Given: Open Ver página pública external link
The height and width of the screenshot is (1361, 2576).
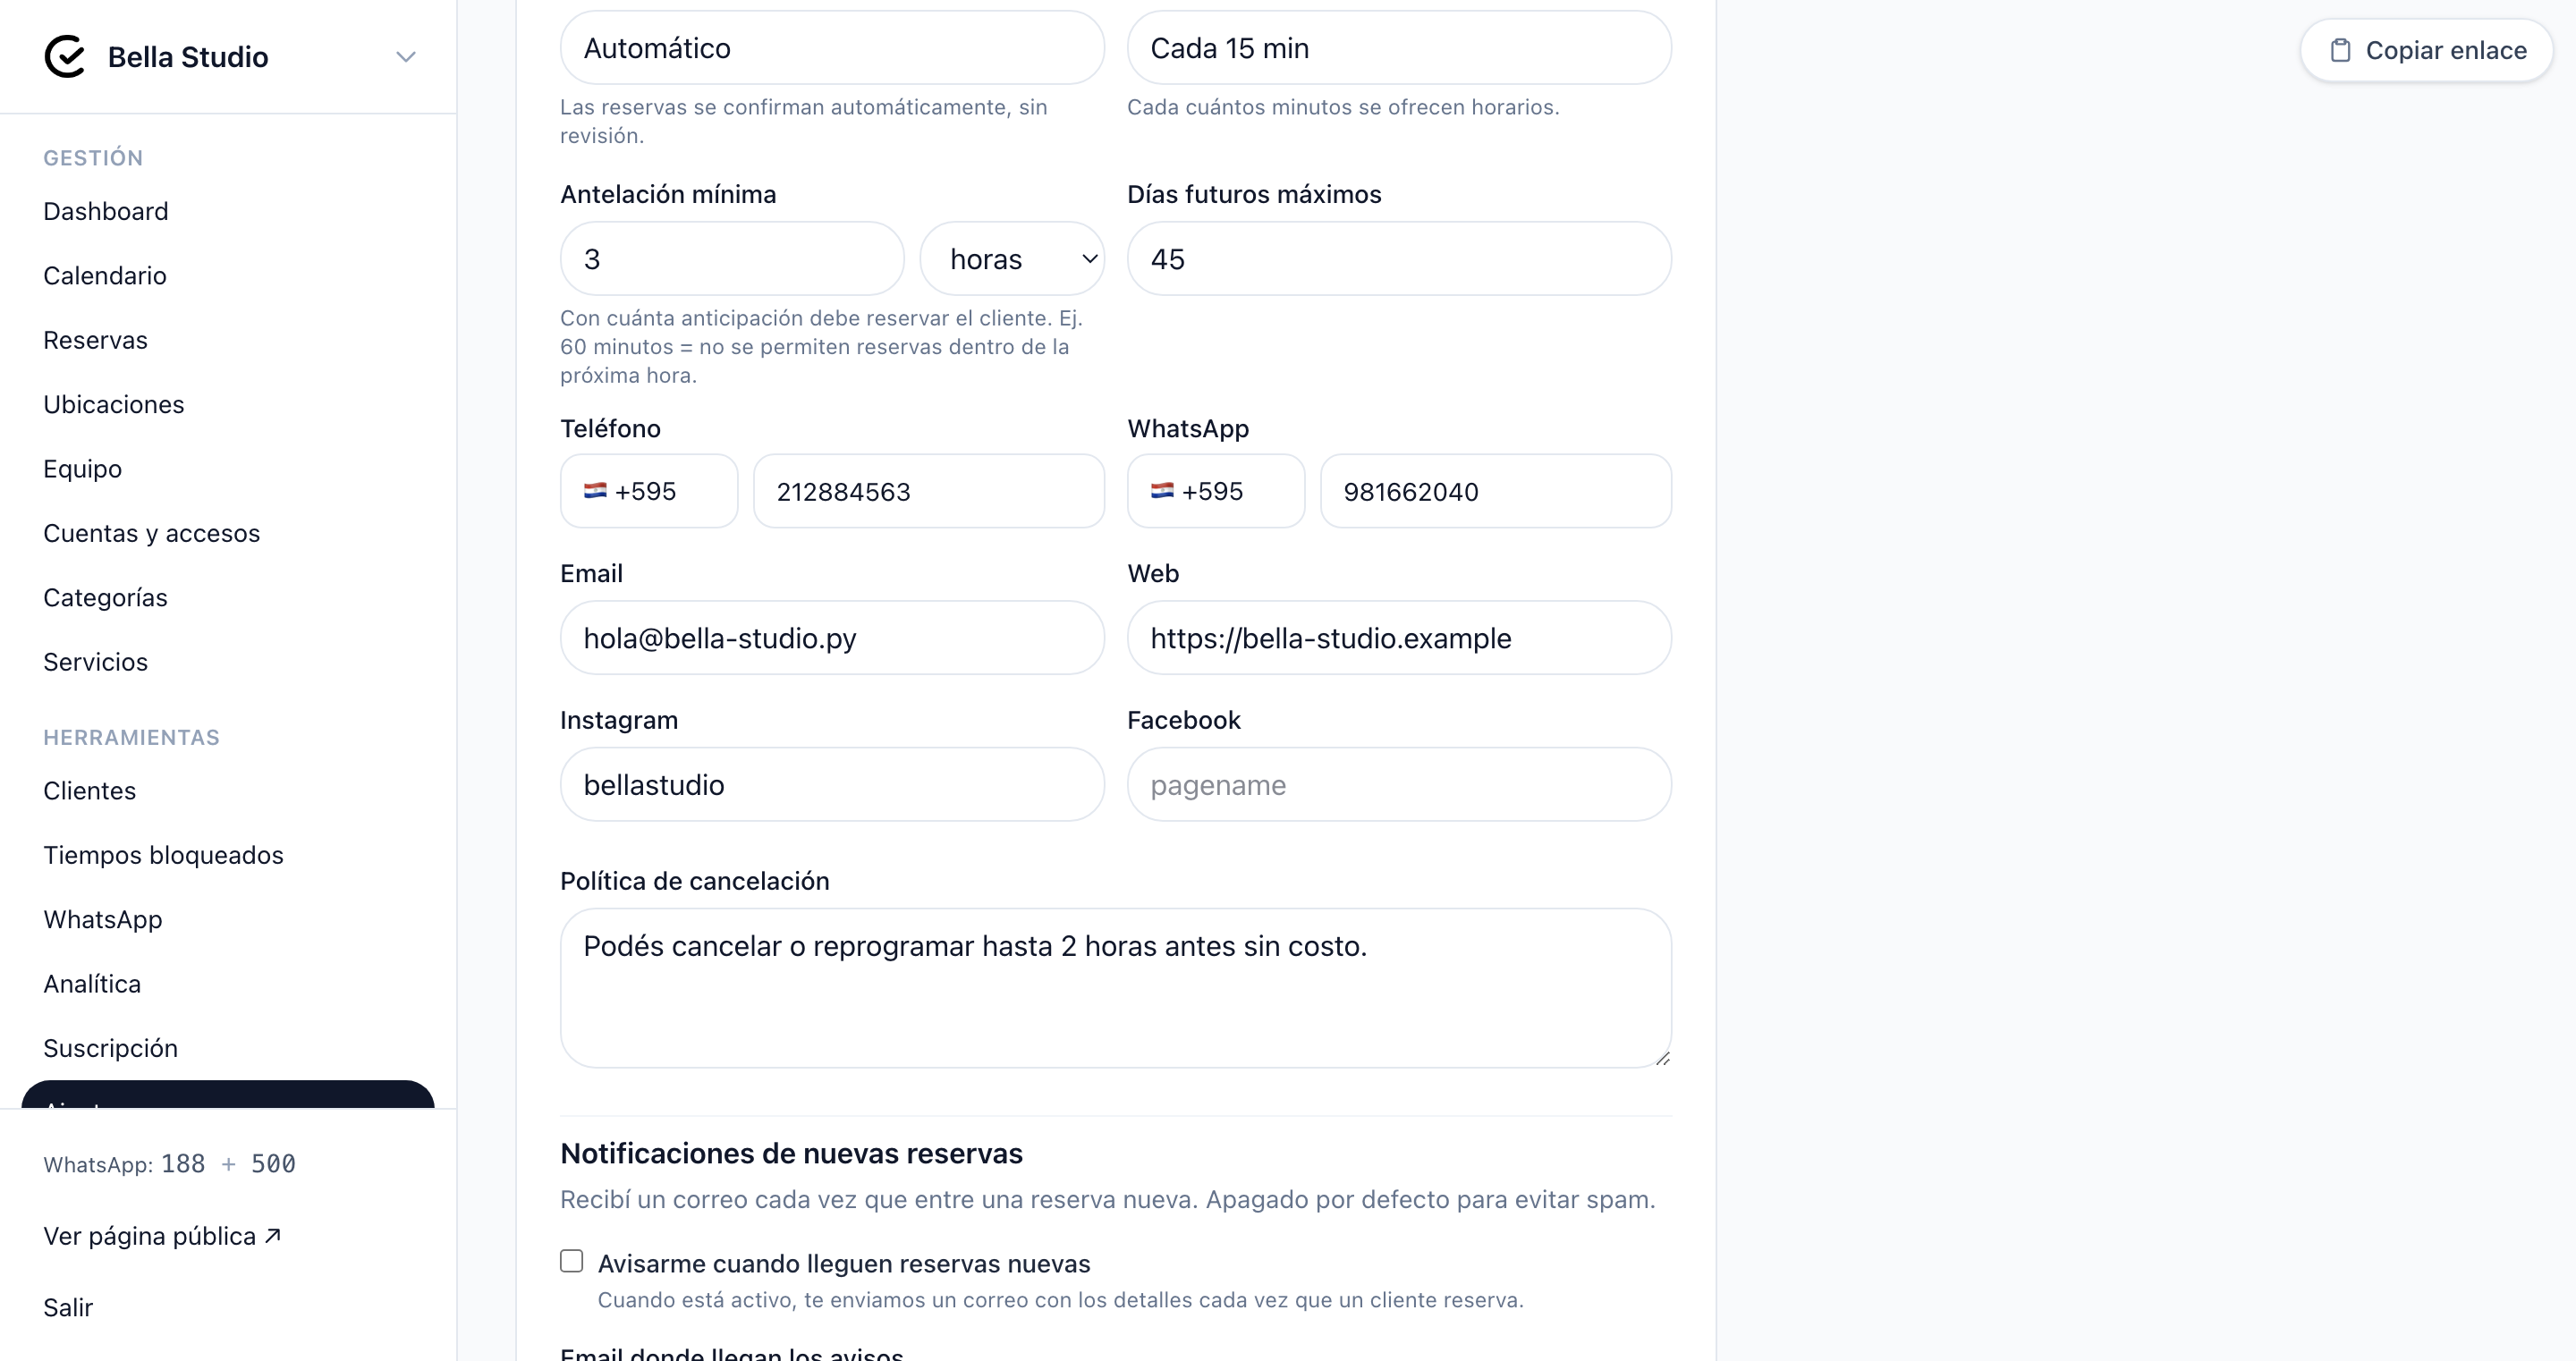Looking at the screenshot, I should pos(162,1236).
